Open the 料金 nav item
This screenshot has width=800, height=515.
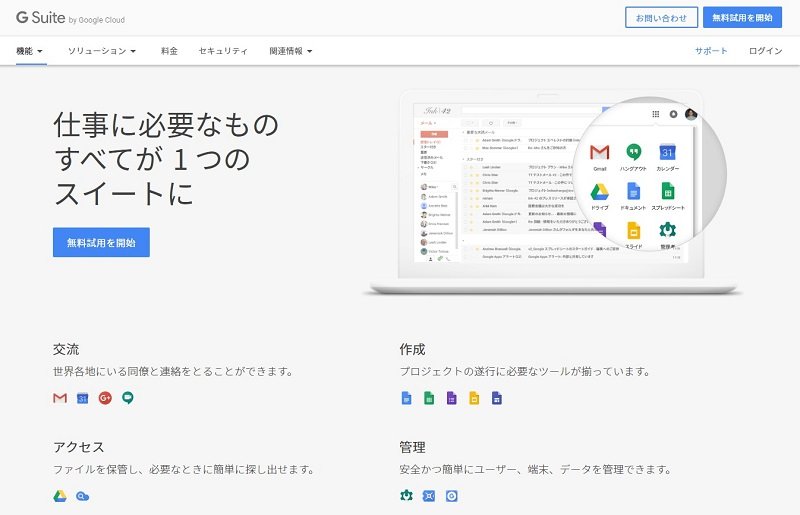(169, 51)
